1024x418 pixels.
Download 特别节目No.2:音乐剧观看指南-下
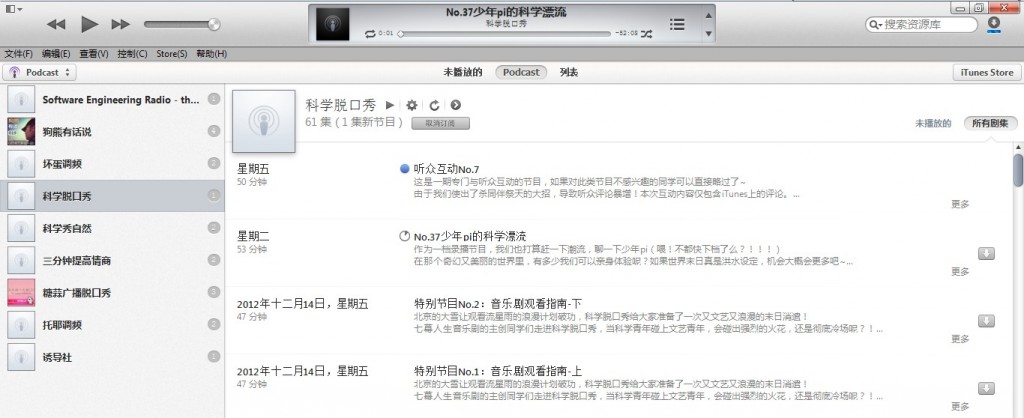(986, 321)
